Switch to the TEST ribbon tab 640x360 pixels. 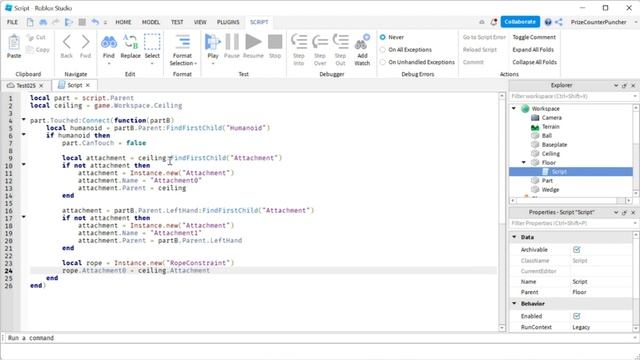(177, 22)
